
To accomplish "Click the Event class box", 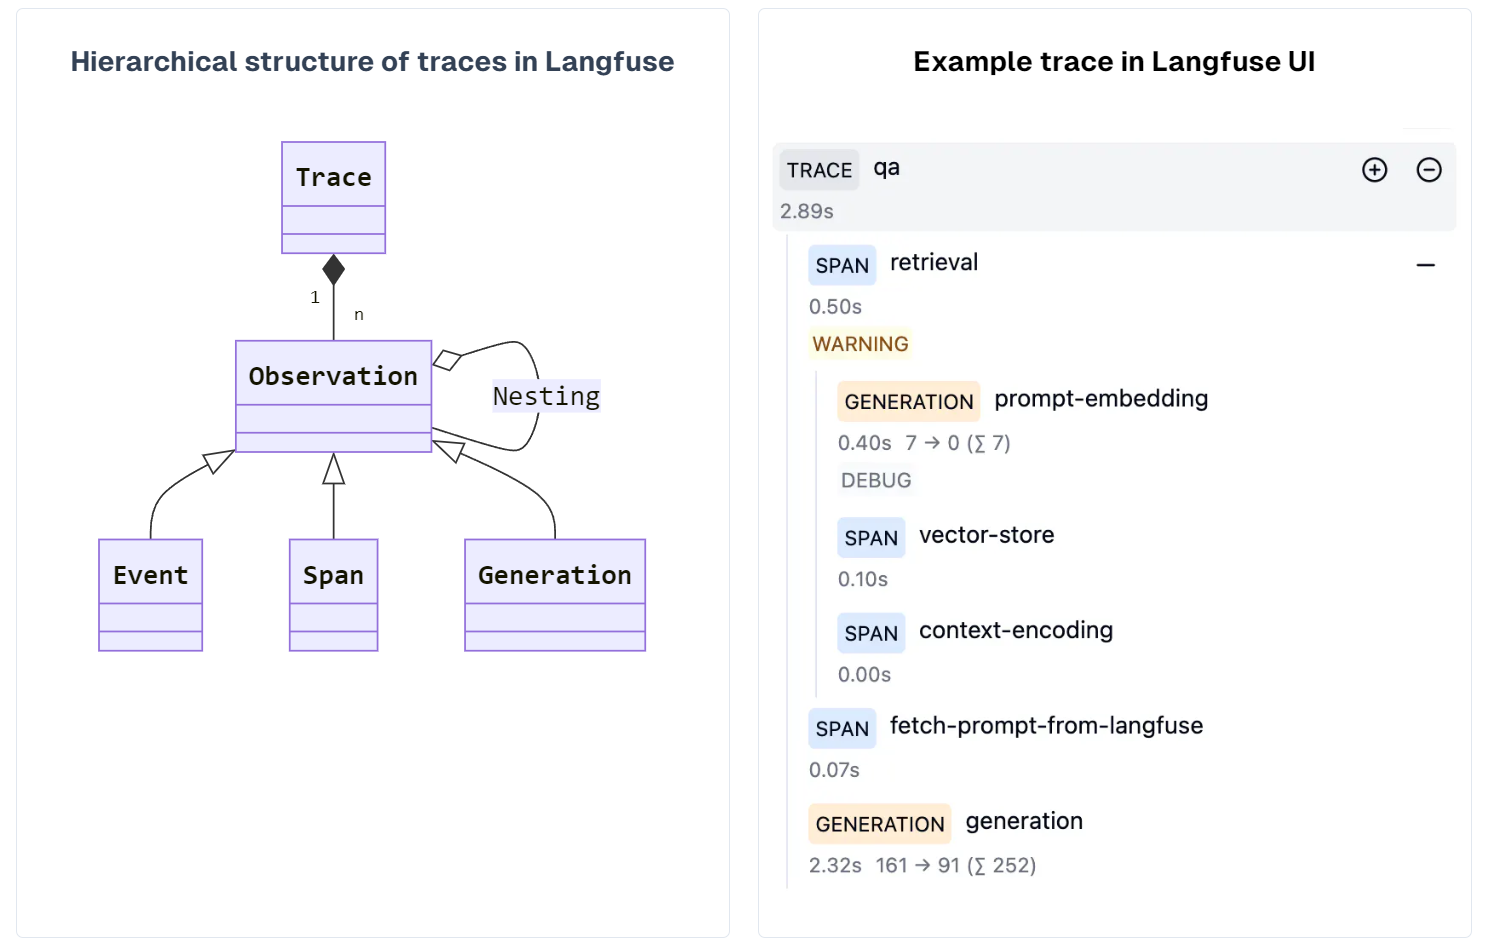I will point(150,595).
